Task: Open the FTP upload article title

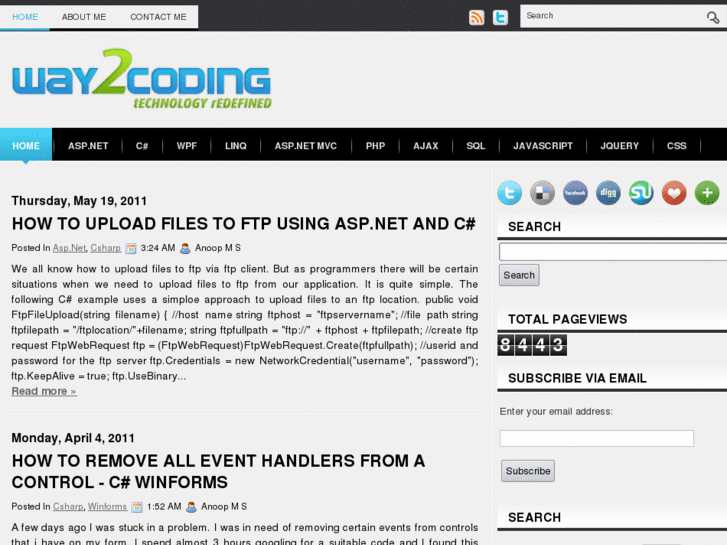Action: tap(244, 224)
